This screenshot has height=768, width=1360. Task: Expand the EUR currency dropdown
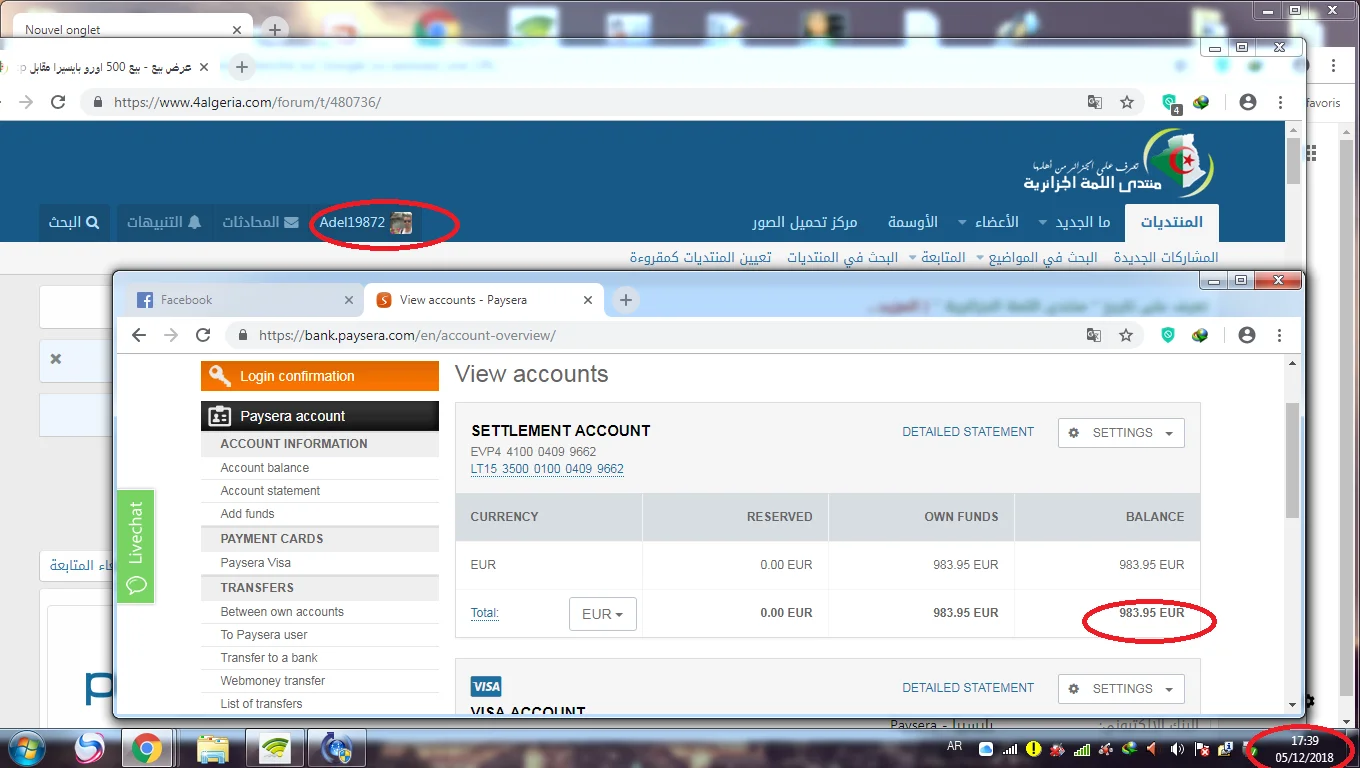pyautogui.click(x=602, y=614)
